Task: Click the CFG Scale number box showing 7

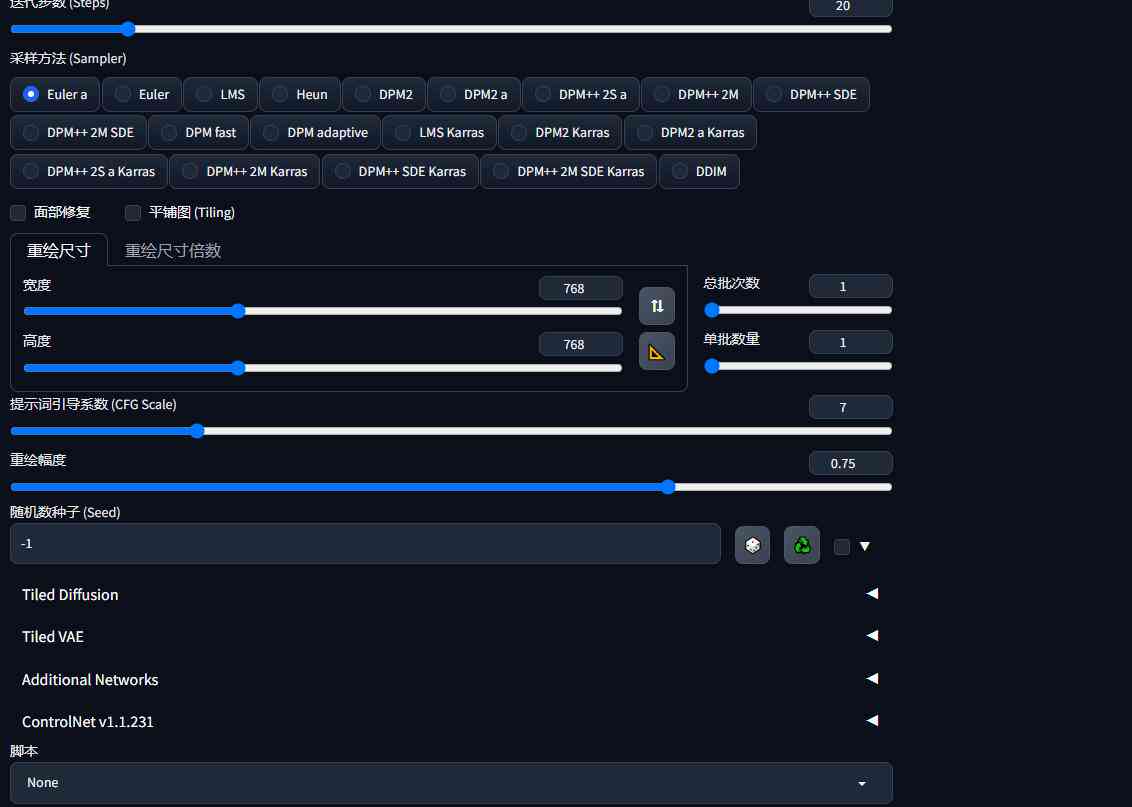Action: click(x=850, y=407)
